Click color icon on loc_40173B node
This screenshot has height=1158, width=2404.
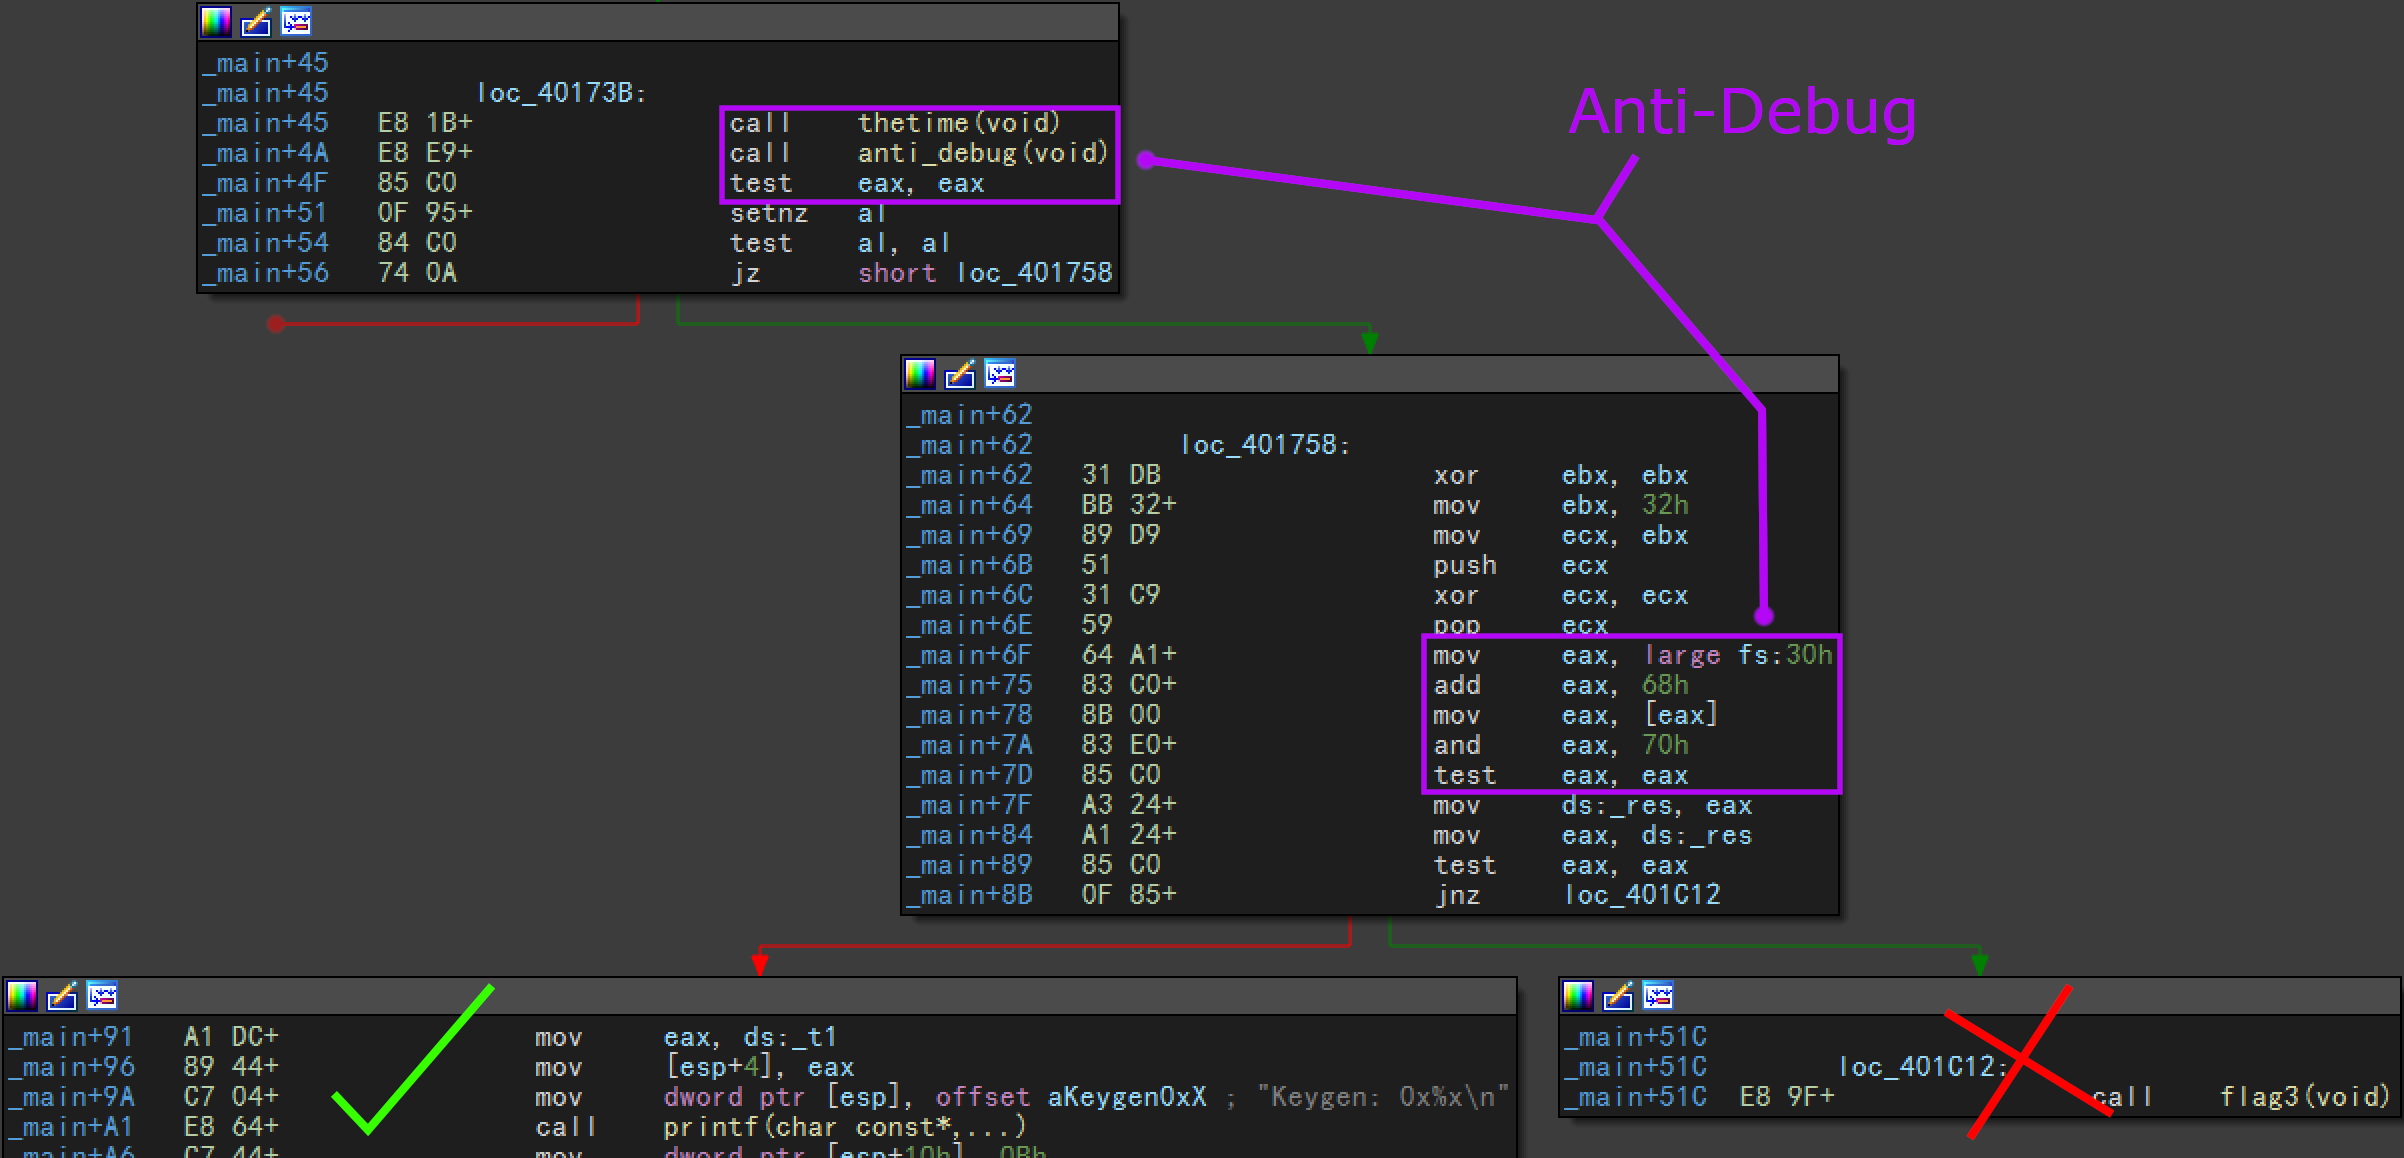coord(216,21)
